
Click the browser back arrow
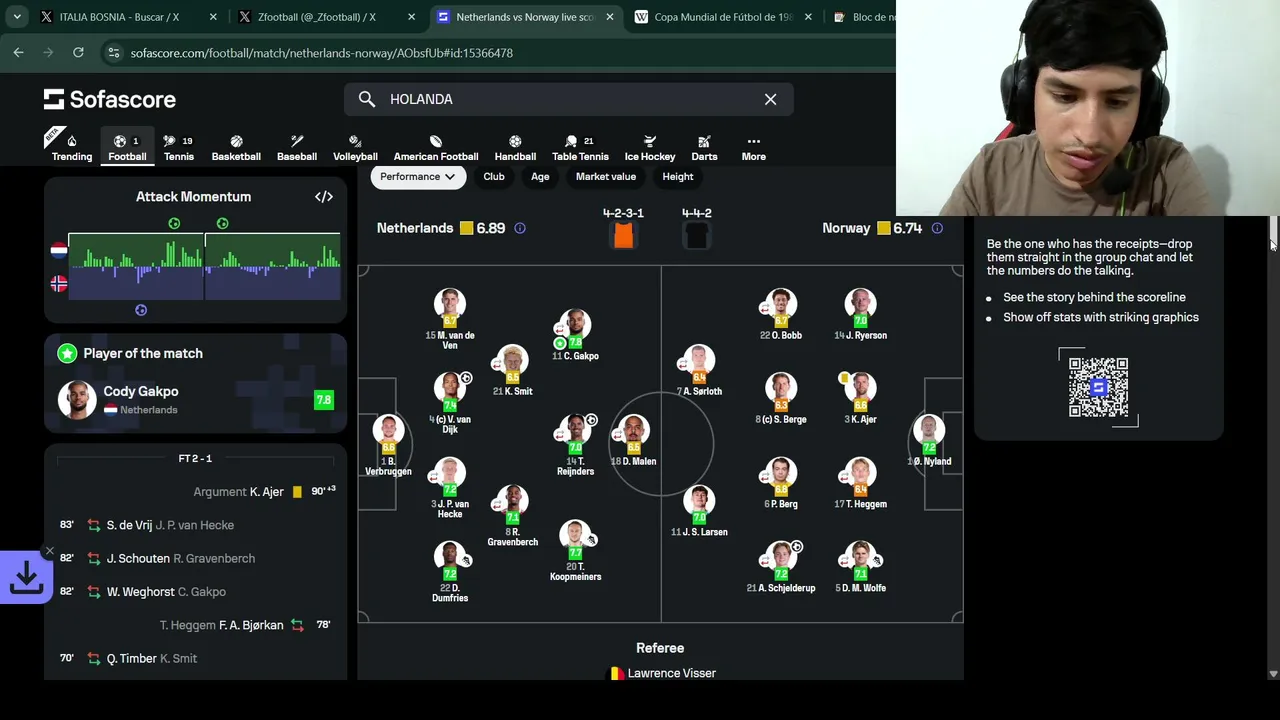tap(18, 52)
